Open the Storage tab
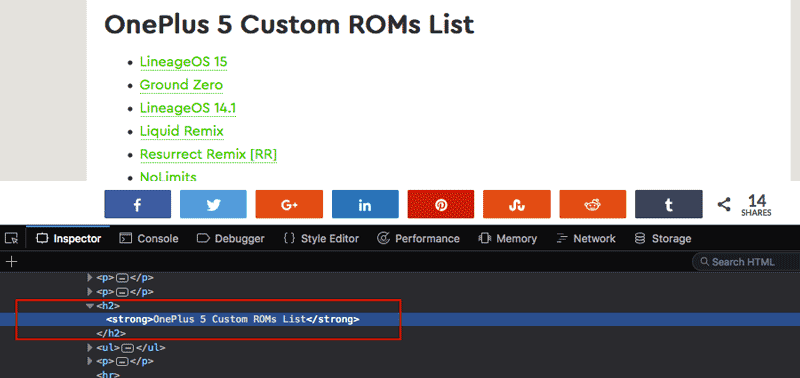 pyautogui.click(x=663, y=238)
